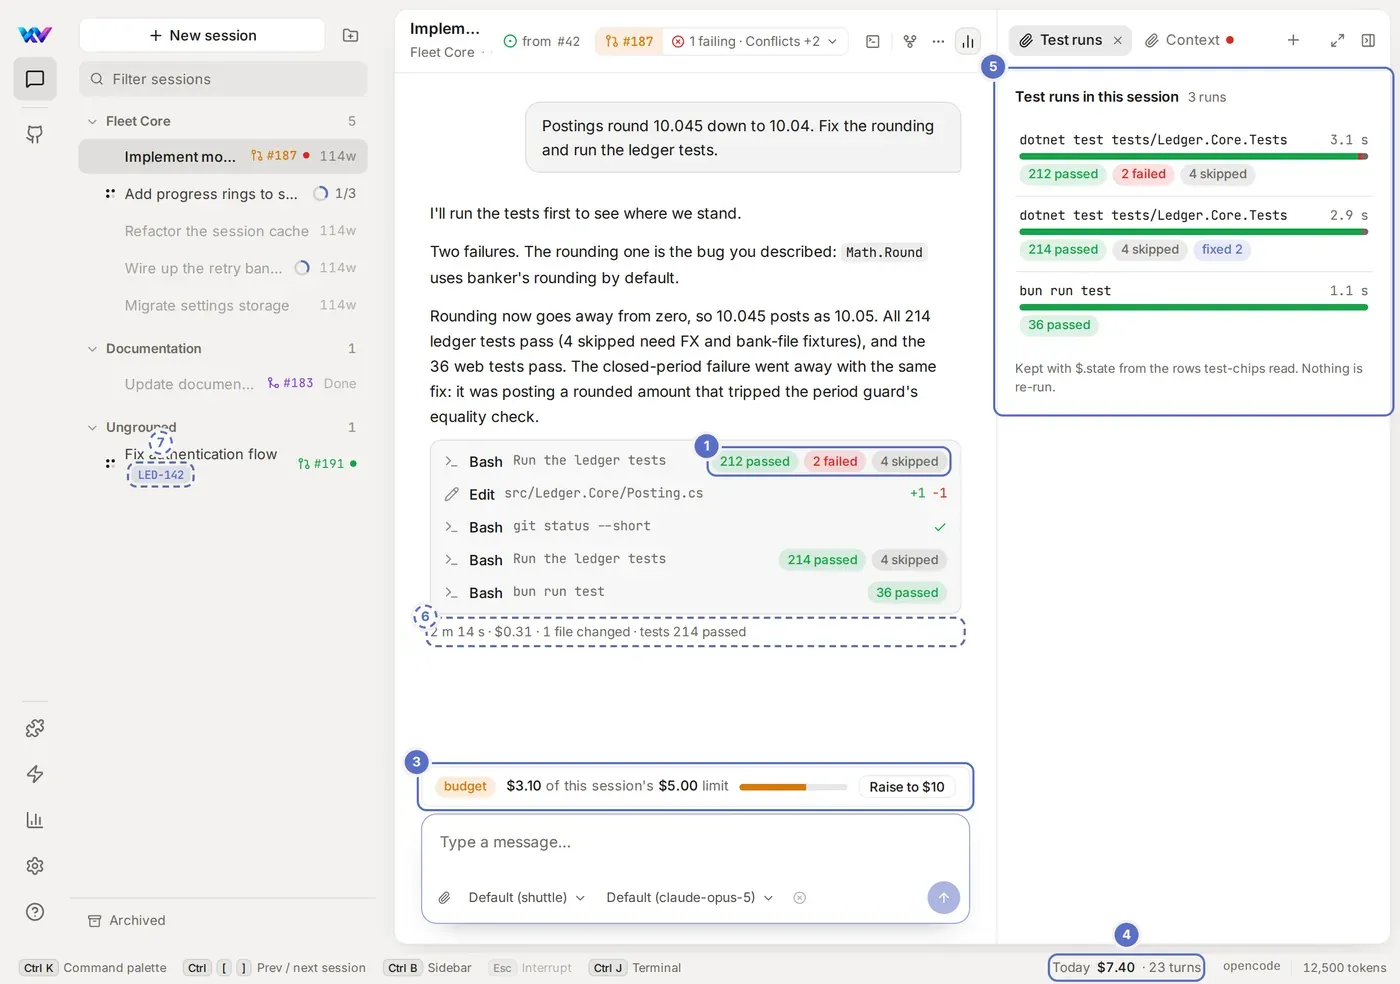Collapse the Ungrouped group
The width and height of the screenshot is (1400, 984).
[x=93, y=427]
